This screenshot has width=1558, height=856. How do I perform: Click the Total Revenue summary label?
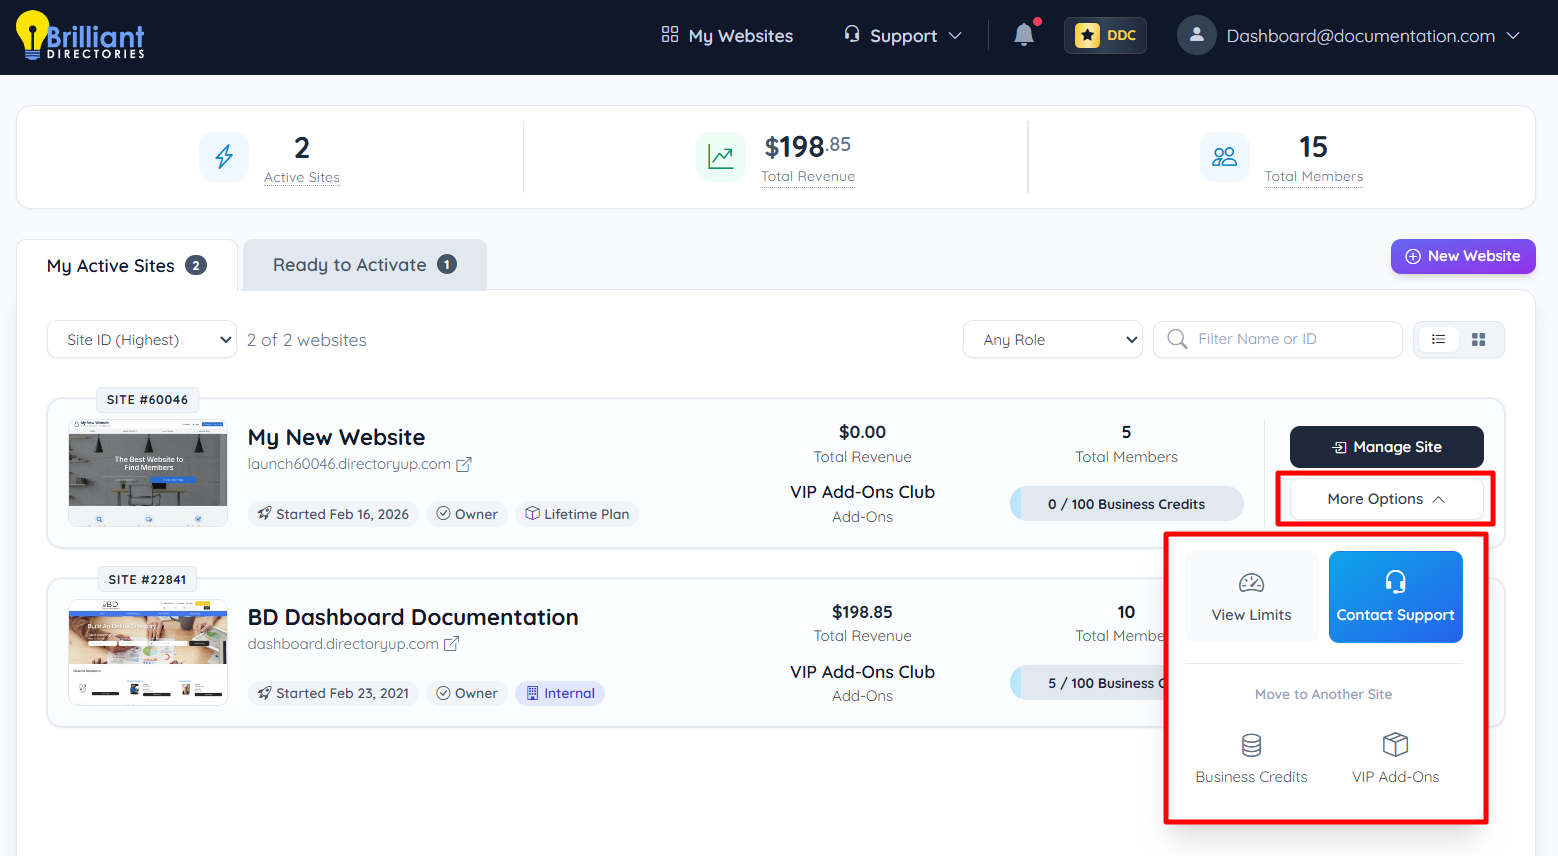[808, 176]
